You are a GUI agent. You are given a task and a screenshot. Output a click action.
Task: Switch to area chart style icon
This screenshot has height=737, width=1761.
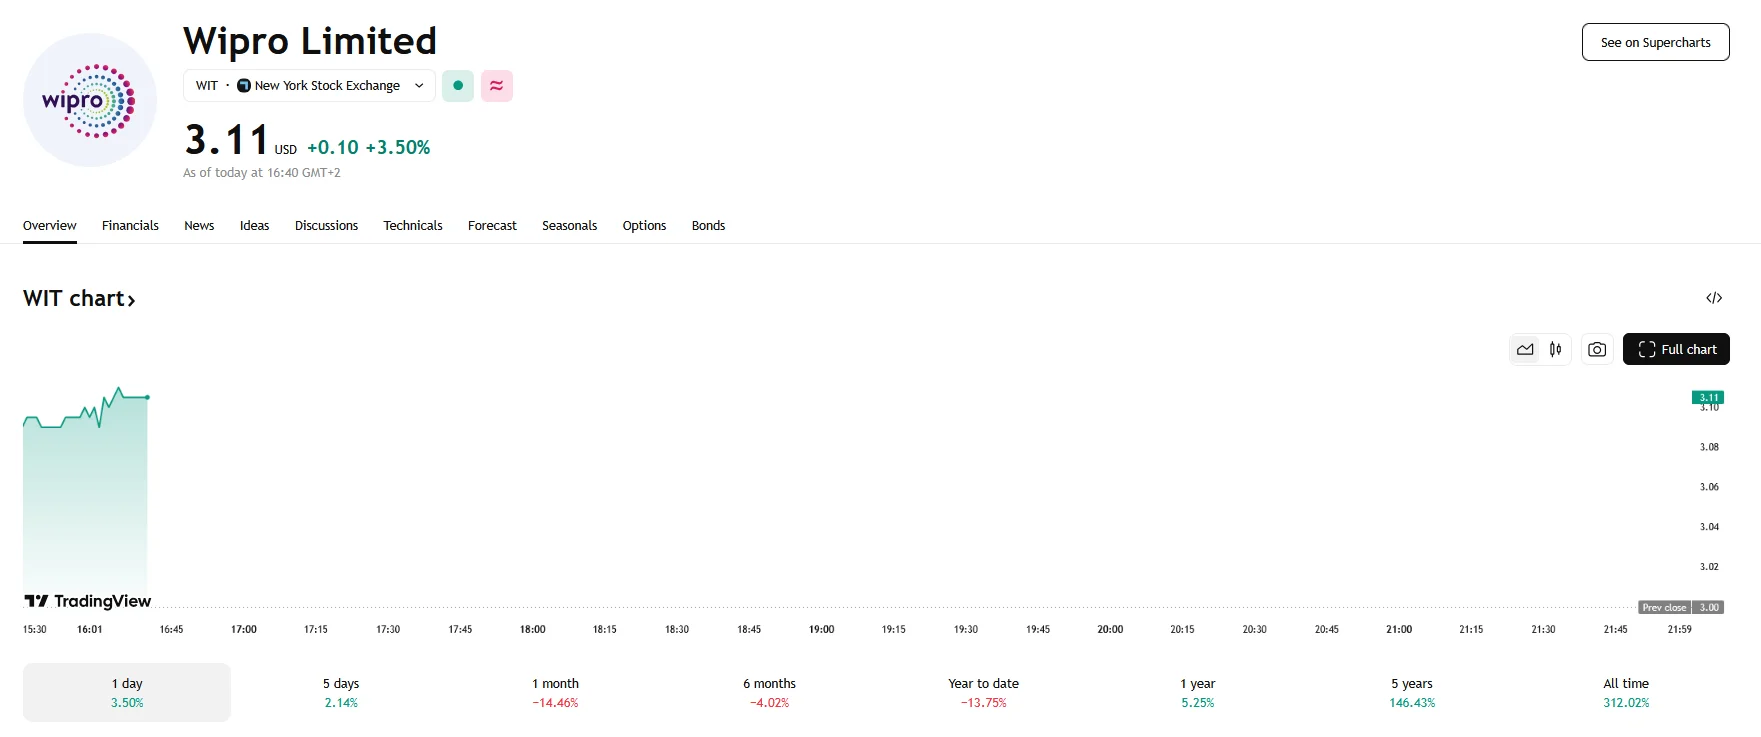(1525, 349)
